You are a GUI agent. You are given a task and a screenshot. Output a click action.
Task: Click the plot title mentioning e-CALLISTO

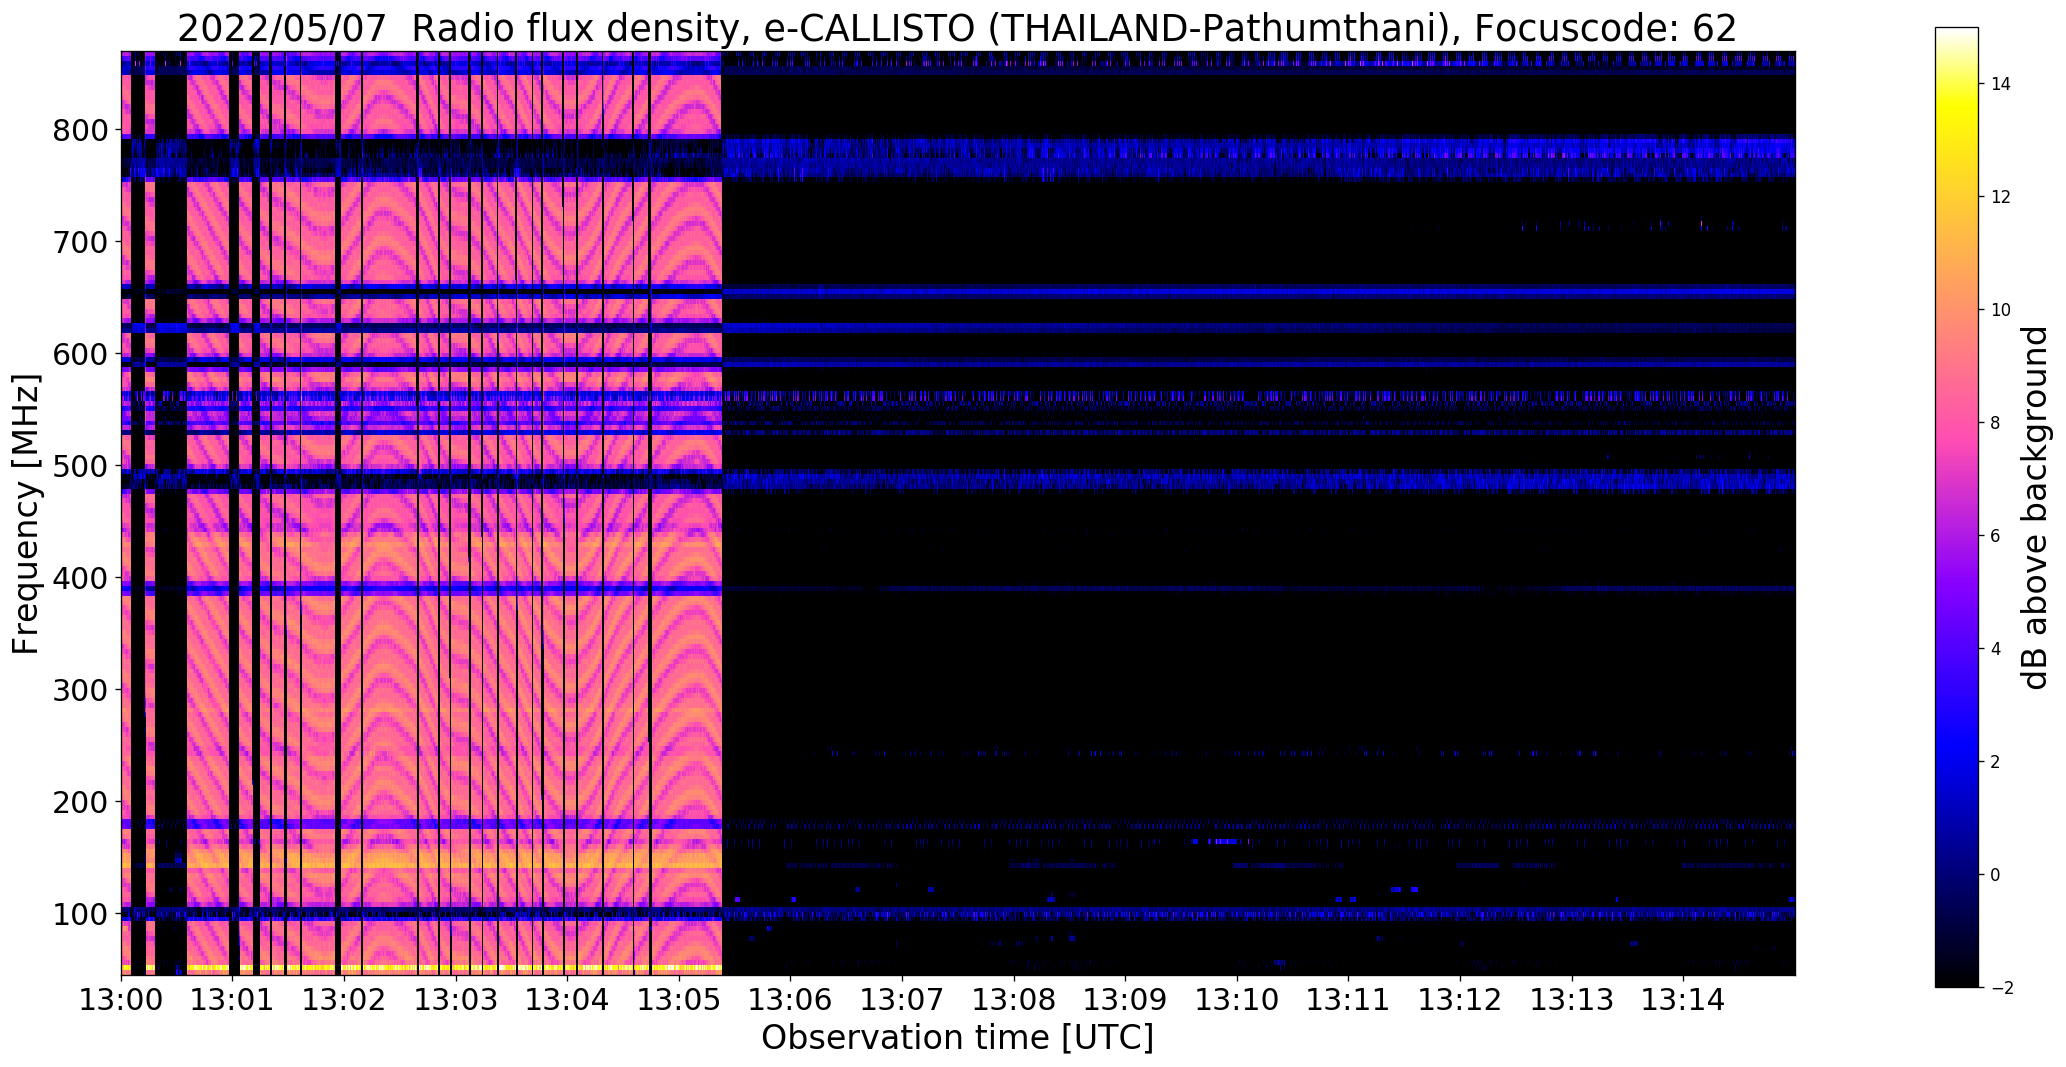[x=957, y=29]
